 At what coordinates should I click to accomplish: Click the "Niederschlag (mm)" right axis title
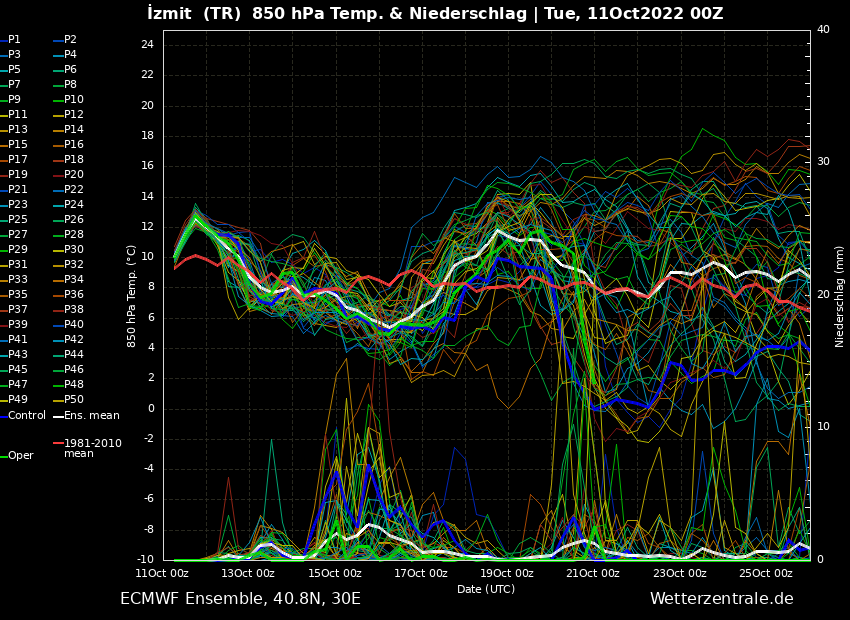tap(839, 296)
